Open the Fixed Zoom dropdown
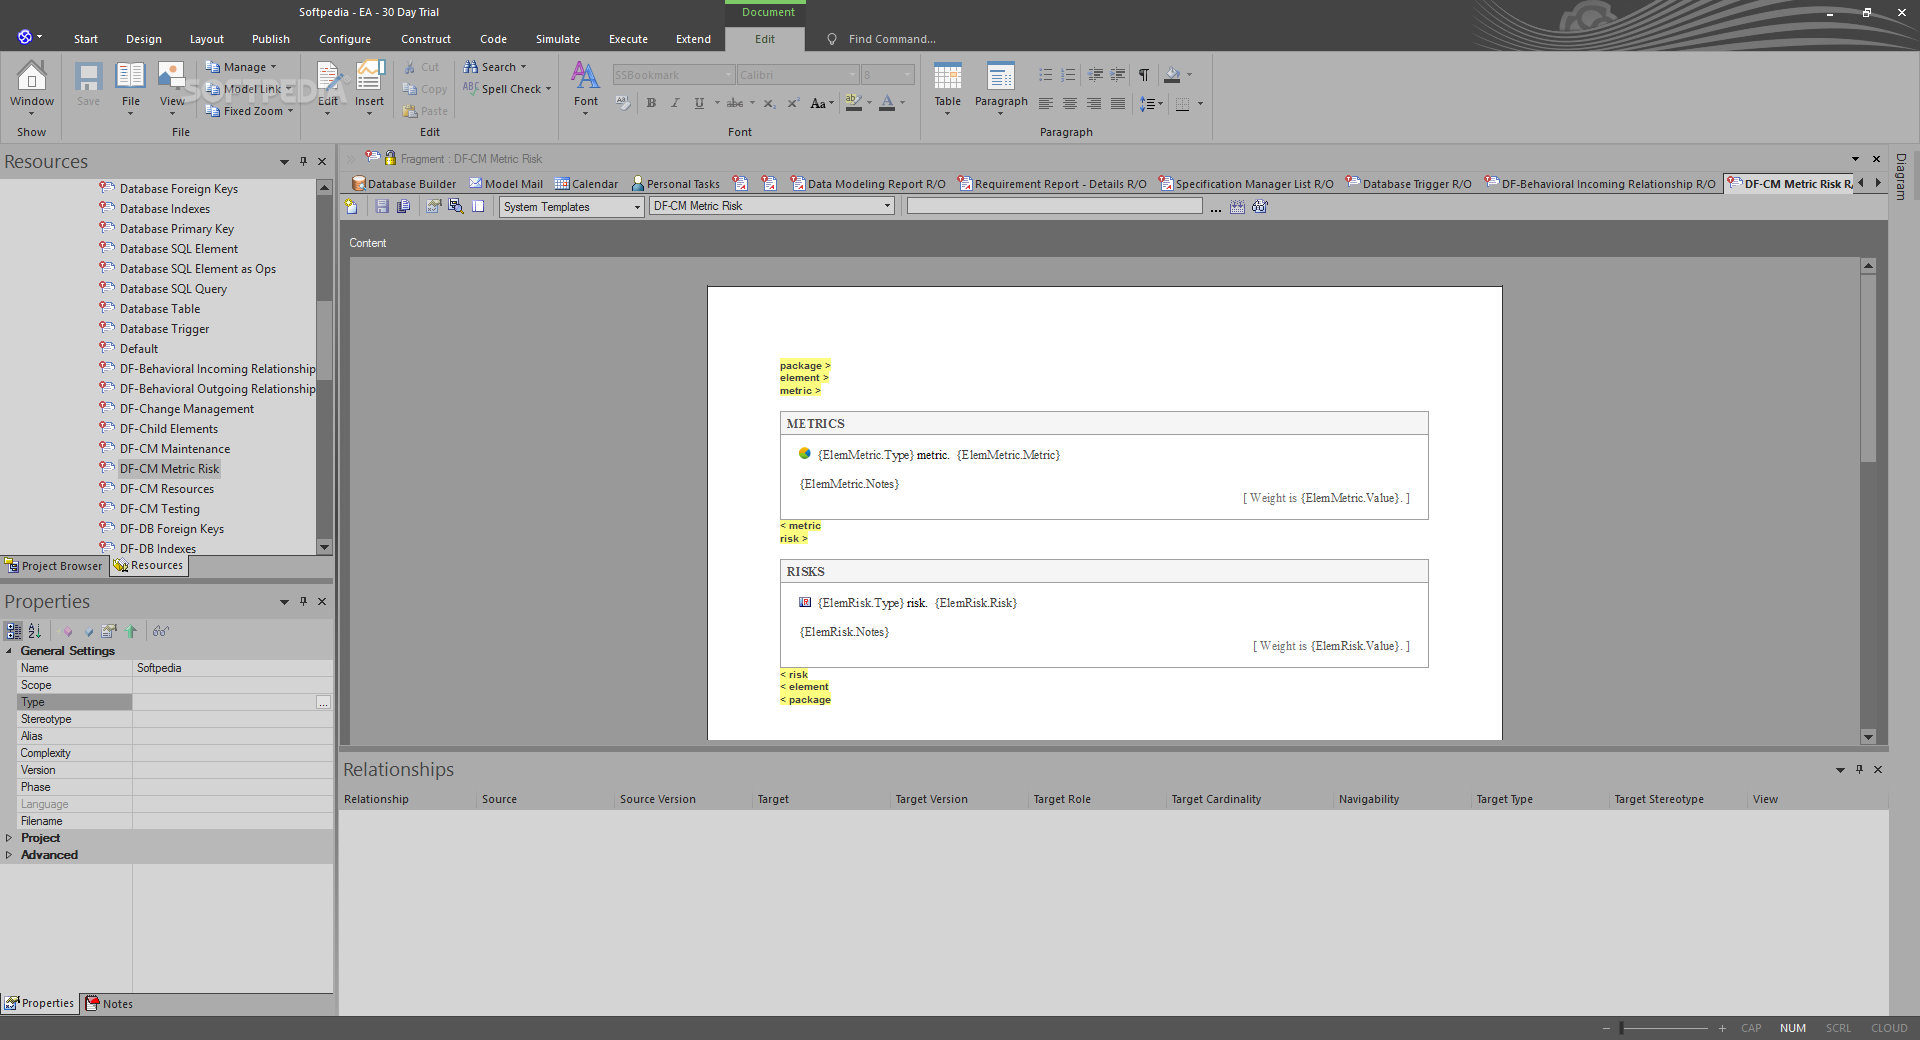This screenshot has height=1040, width=1920. (249, 111)
